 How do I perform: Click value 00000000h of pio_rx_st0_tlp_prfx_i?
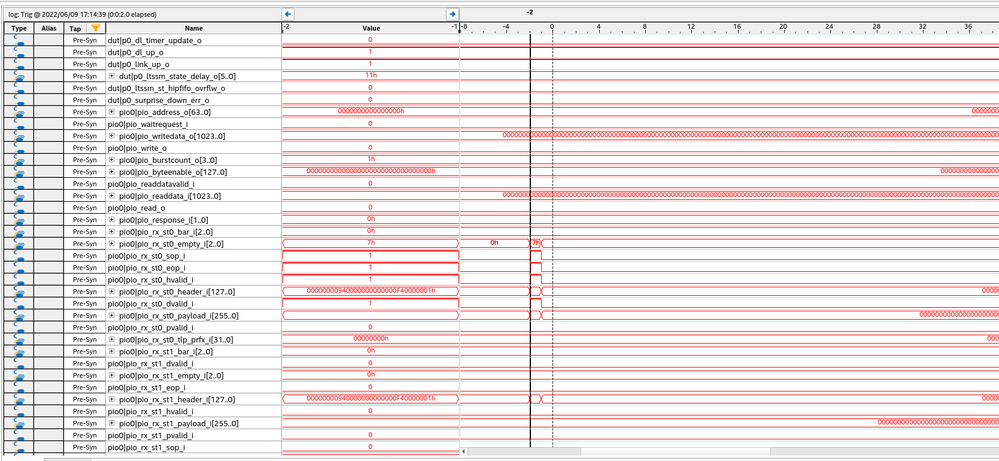pyautogui.click(x=370, y=339)
